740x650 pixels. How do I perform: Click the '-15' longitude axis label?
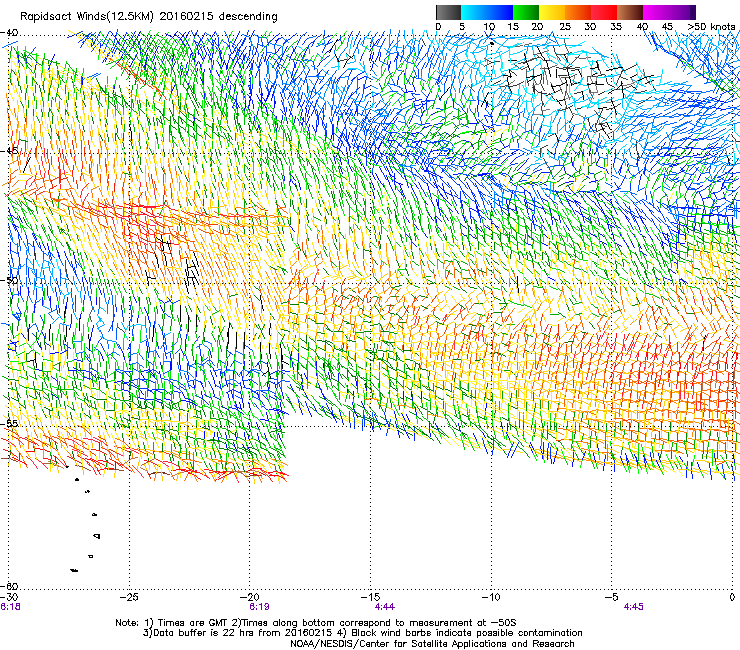click(370, 597)
